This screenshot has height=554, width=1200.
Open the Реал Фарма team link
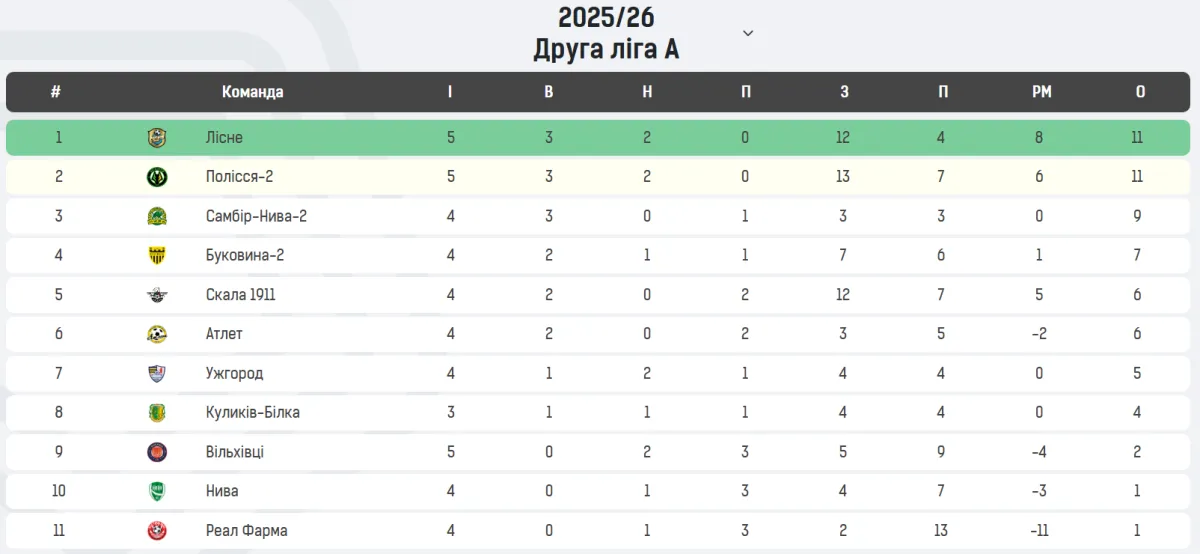coord(246,530)
